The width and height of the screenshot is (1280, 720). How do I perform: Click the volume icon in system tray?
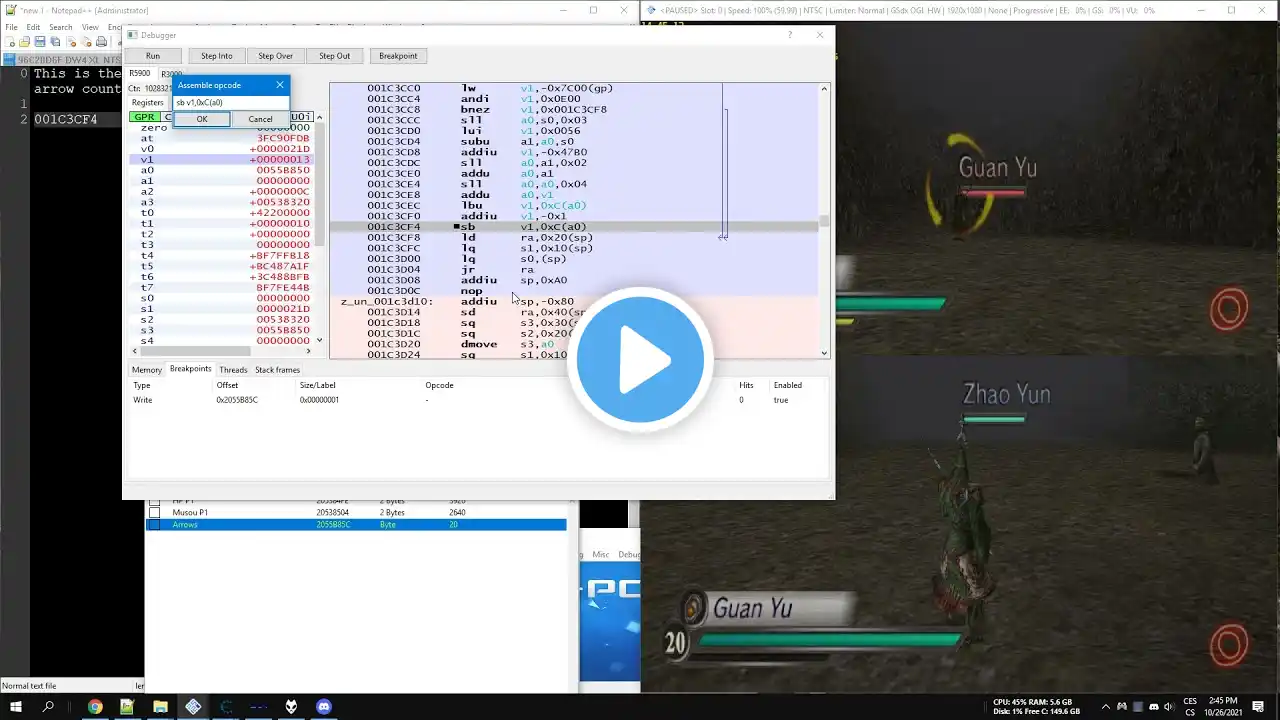click(1168, 707)
